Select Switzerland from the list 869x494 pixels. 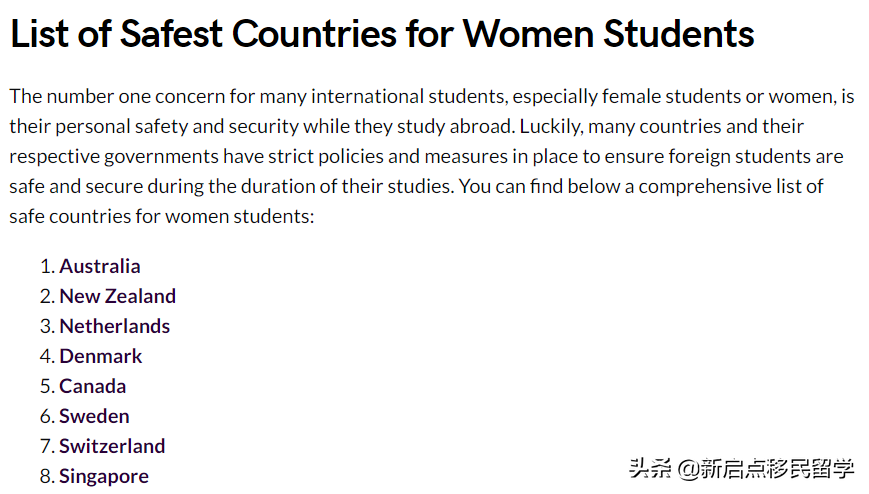(112, 446)
